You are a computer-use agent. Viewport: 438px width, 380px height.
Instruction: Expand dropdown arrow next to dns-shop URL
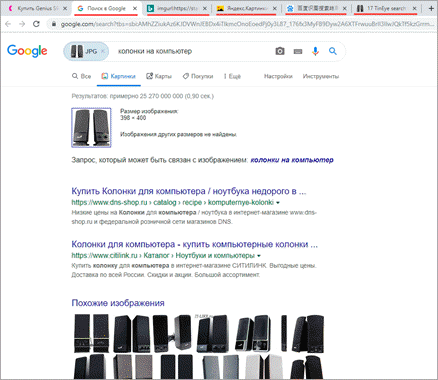(278, 203)
